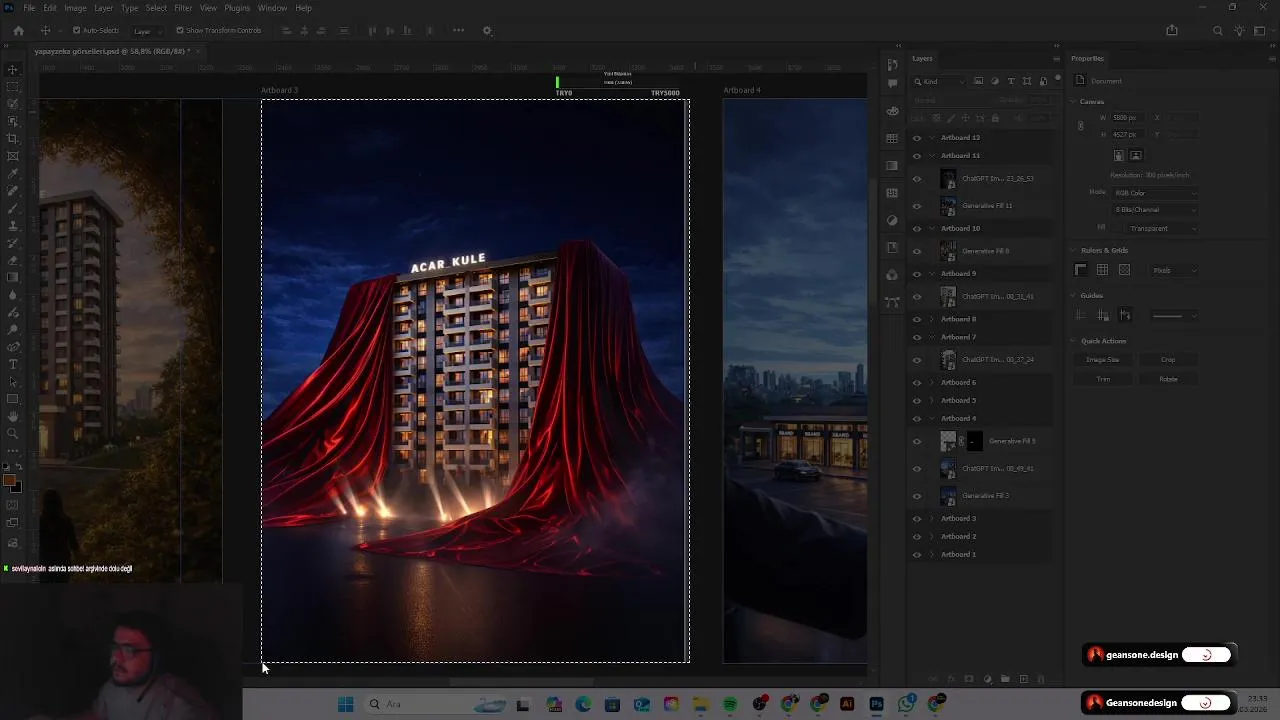Open the Image menu
Screen dimensions: 1280x720
click(75, 8)
